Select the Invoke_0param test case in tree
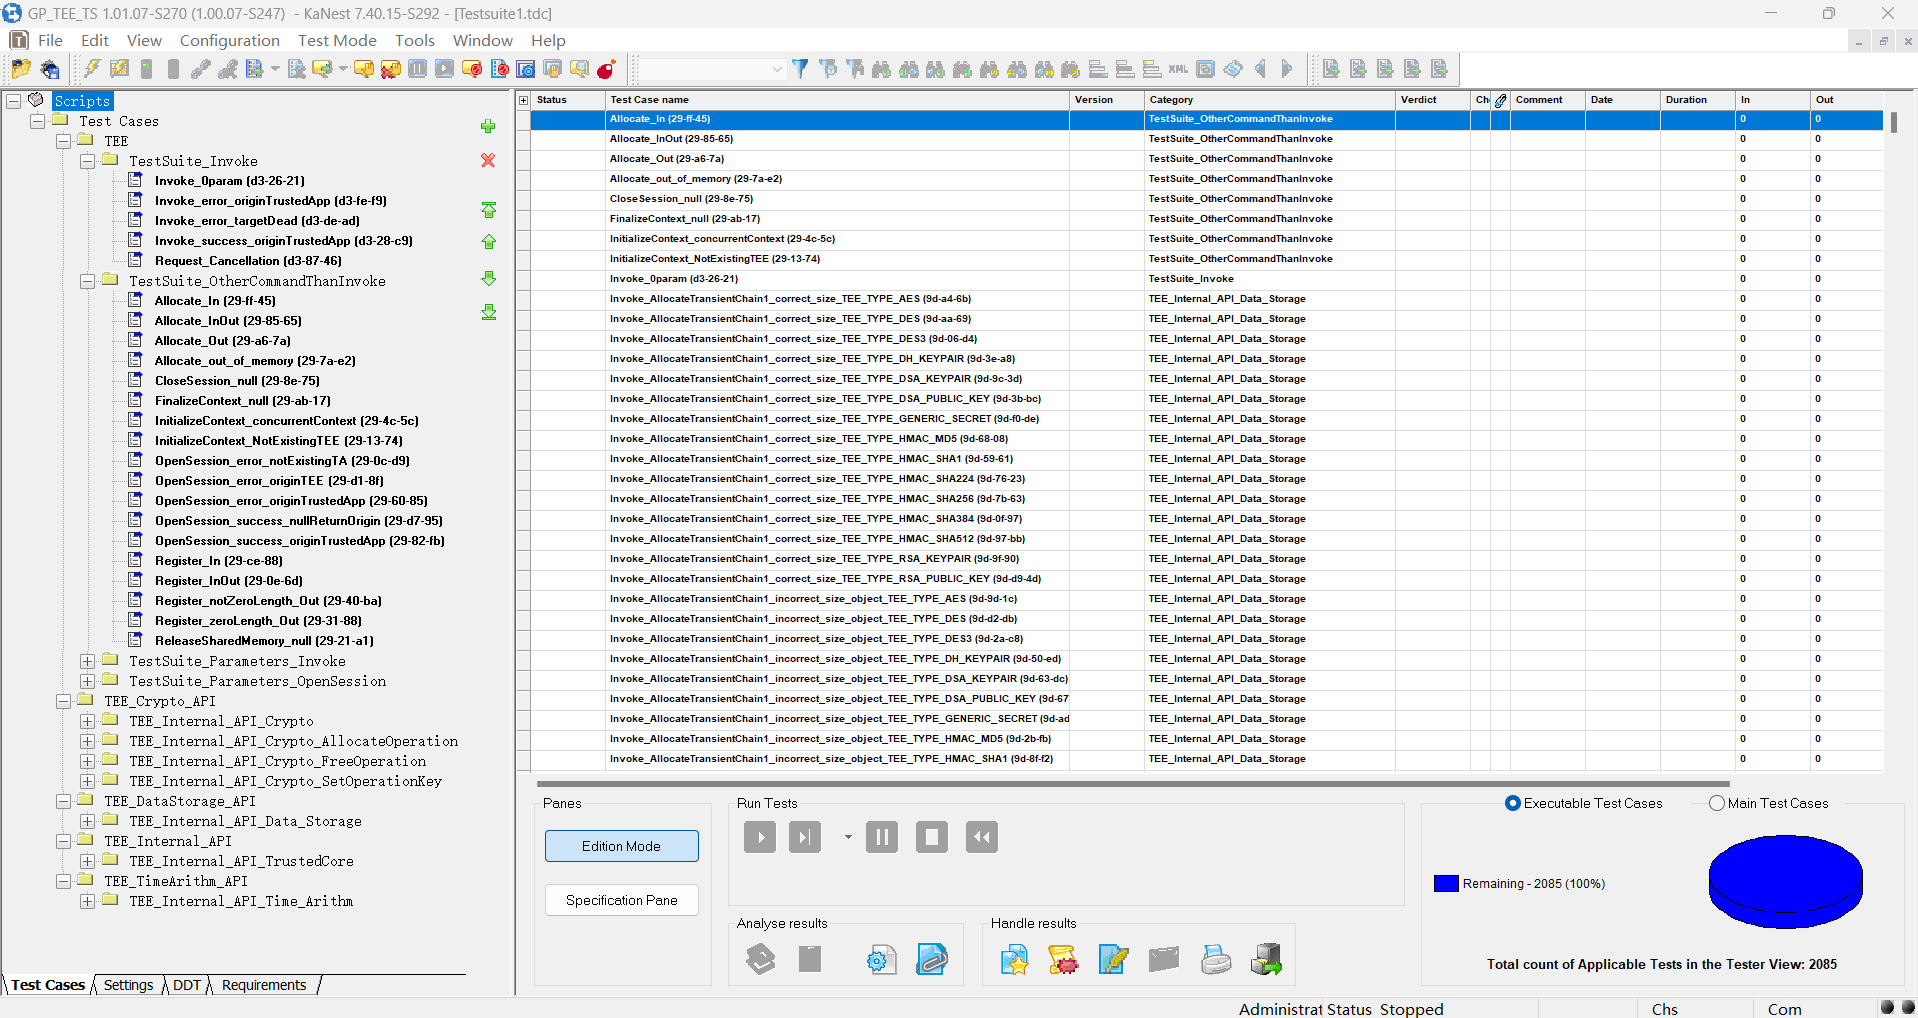Image resolution: width=1918 pixels, height=1018 pixels. 229,181
